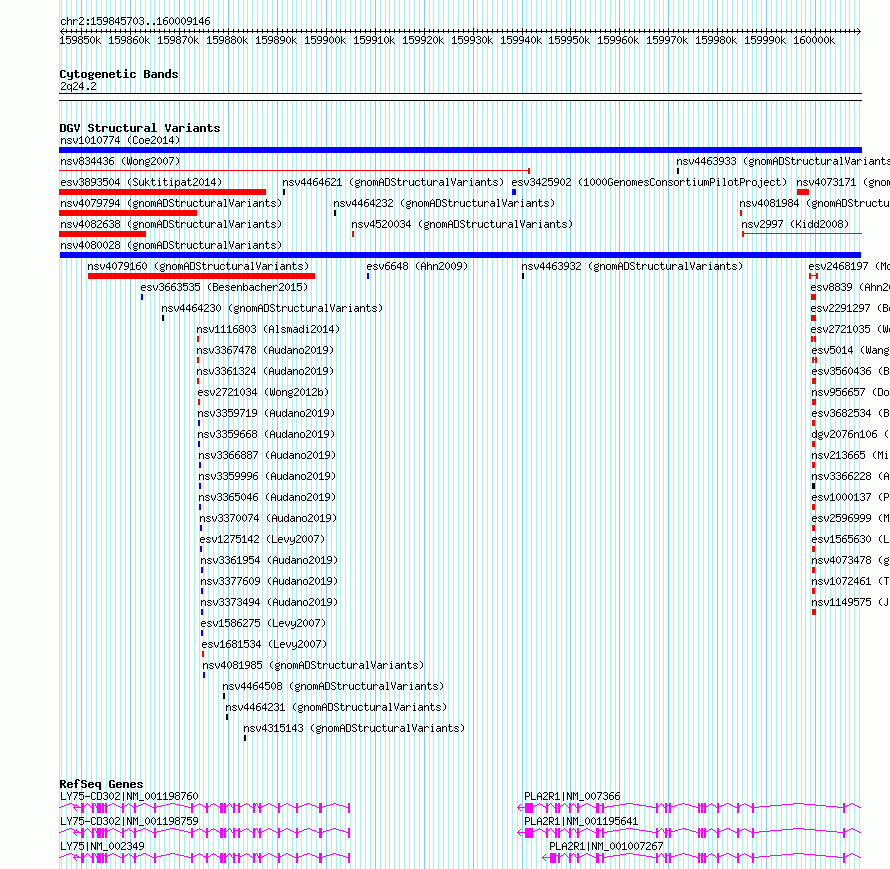Open esv3425902 1000Genomes pilot variant
The width and height of the screenshot is (890, 869).
[x=649, y=182]
